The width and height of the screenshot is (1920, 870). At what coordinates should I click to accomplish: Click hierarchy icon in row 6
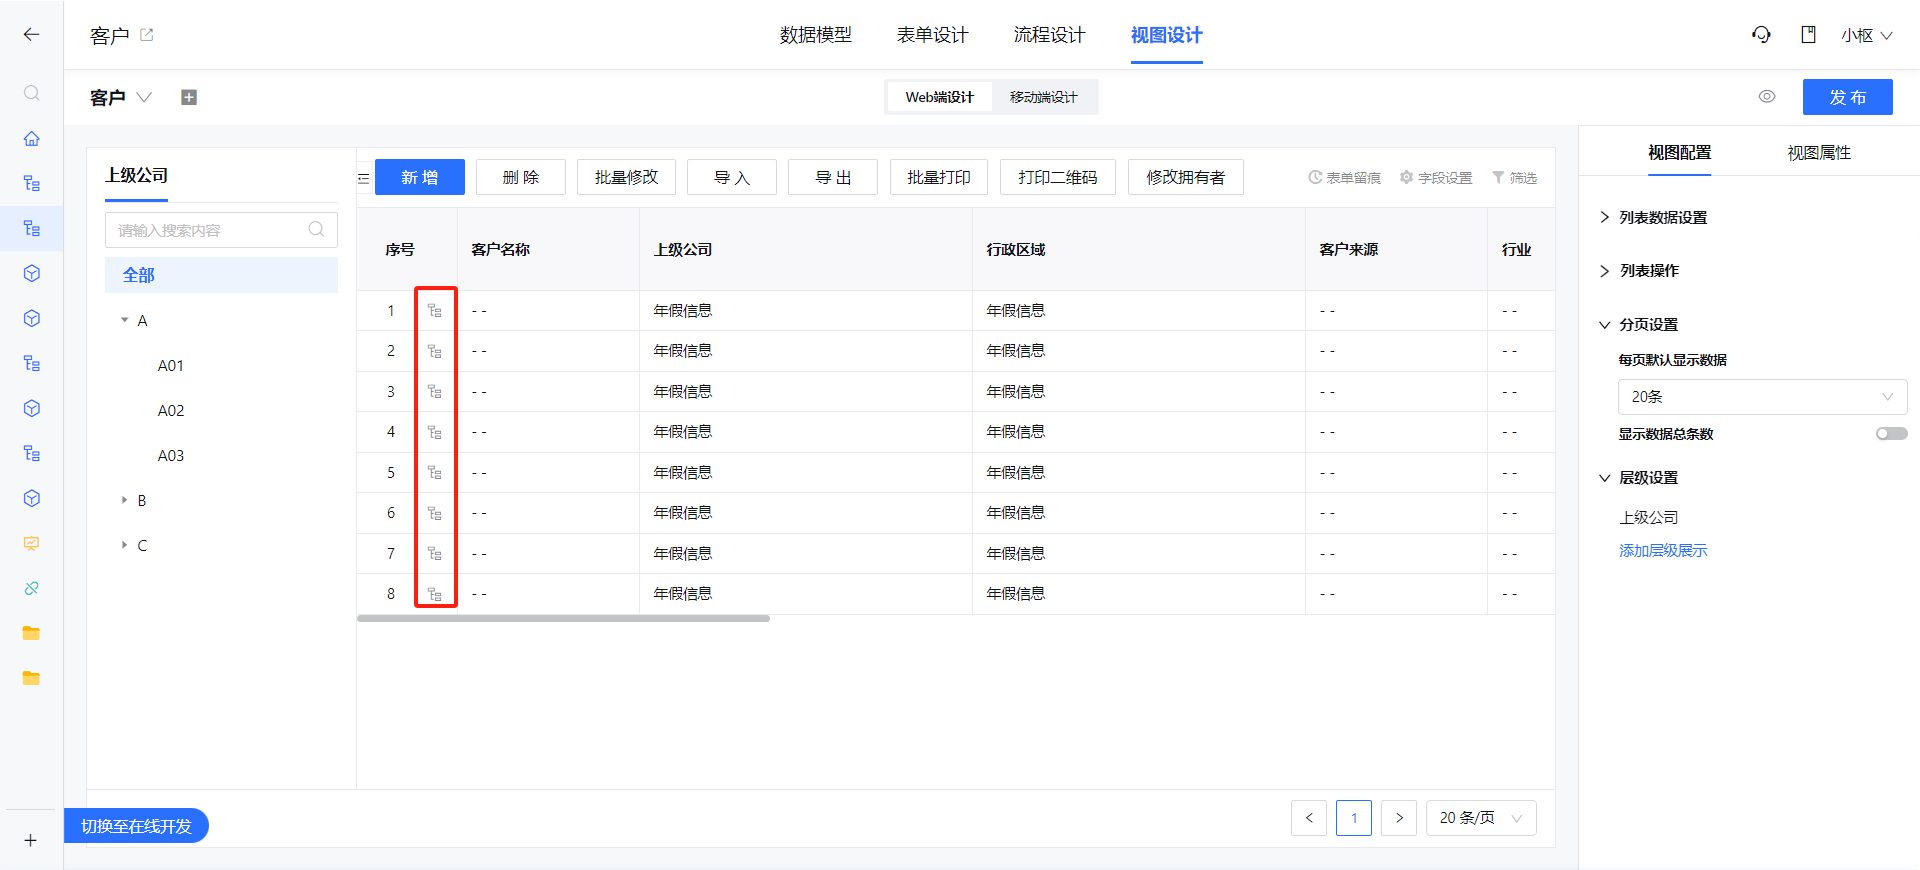click(435, 513)
